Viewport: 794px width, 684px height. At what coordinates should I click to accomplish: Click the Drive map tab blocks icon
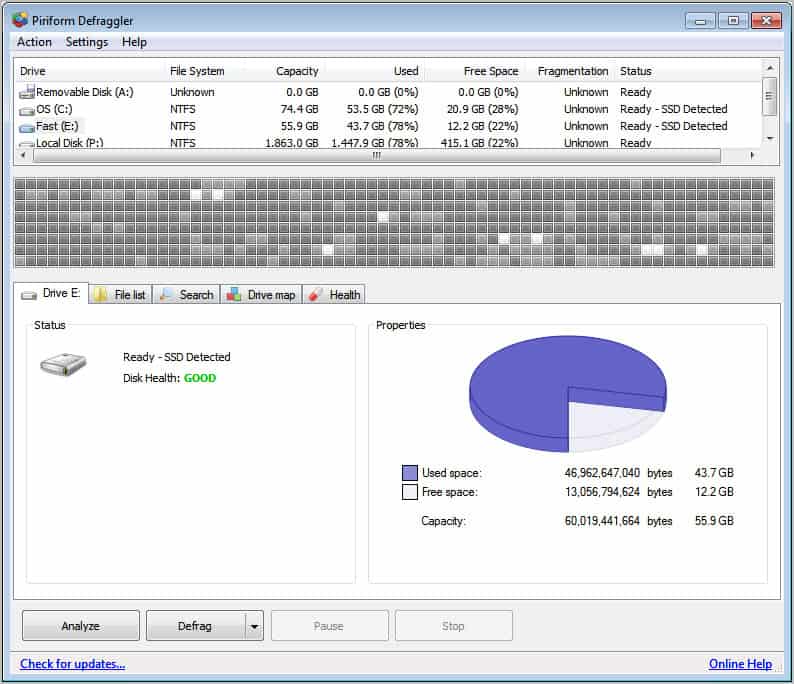234,294
